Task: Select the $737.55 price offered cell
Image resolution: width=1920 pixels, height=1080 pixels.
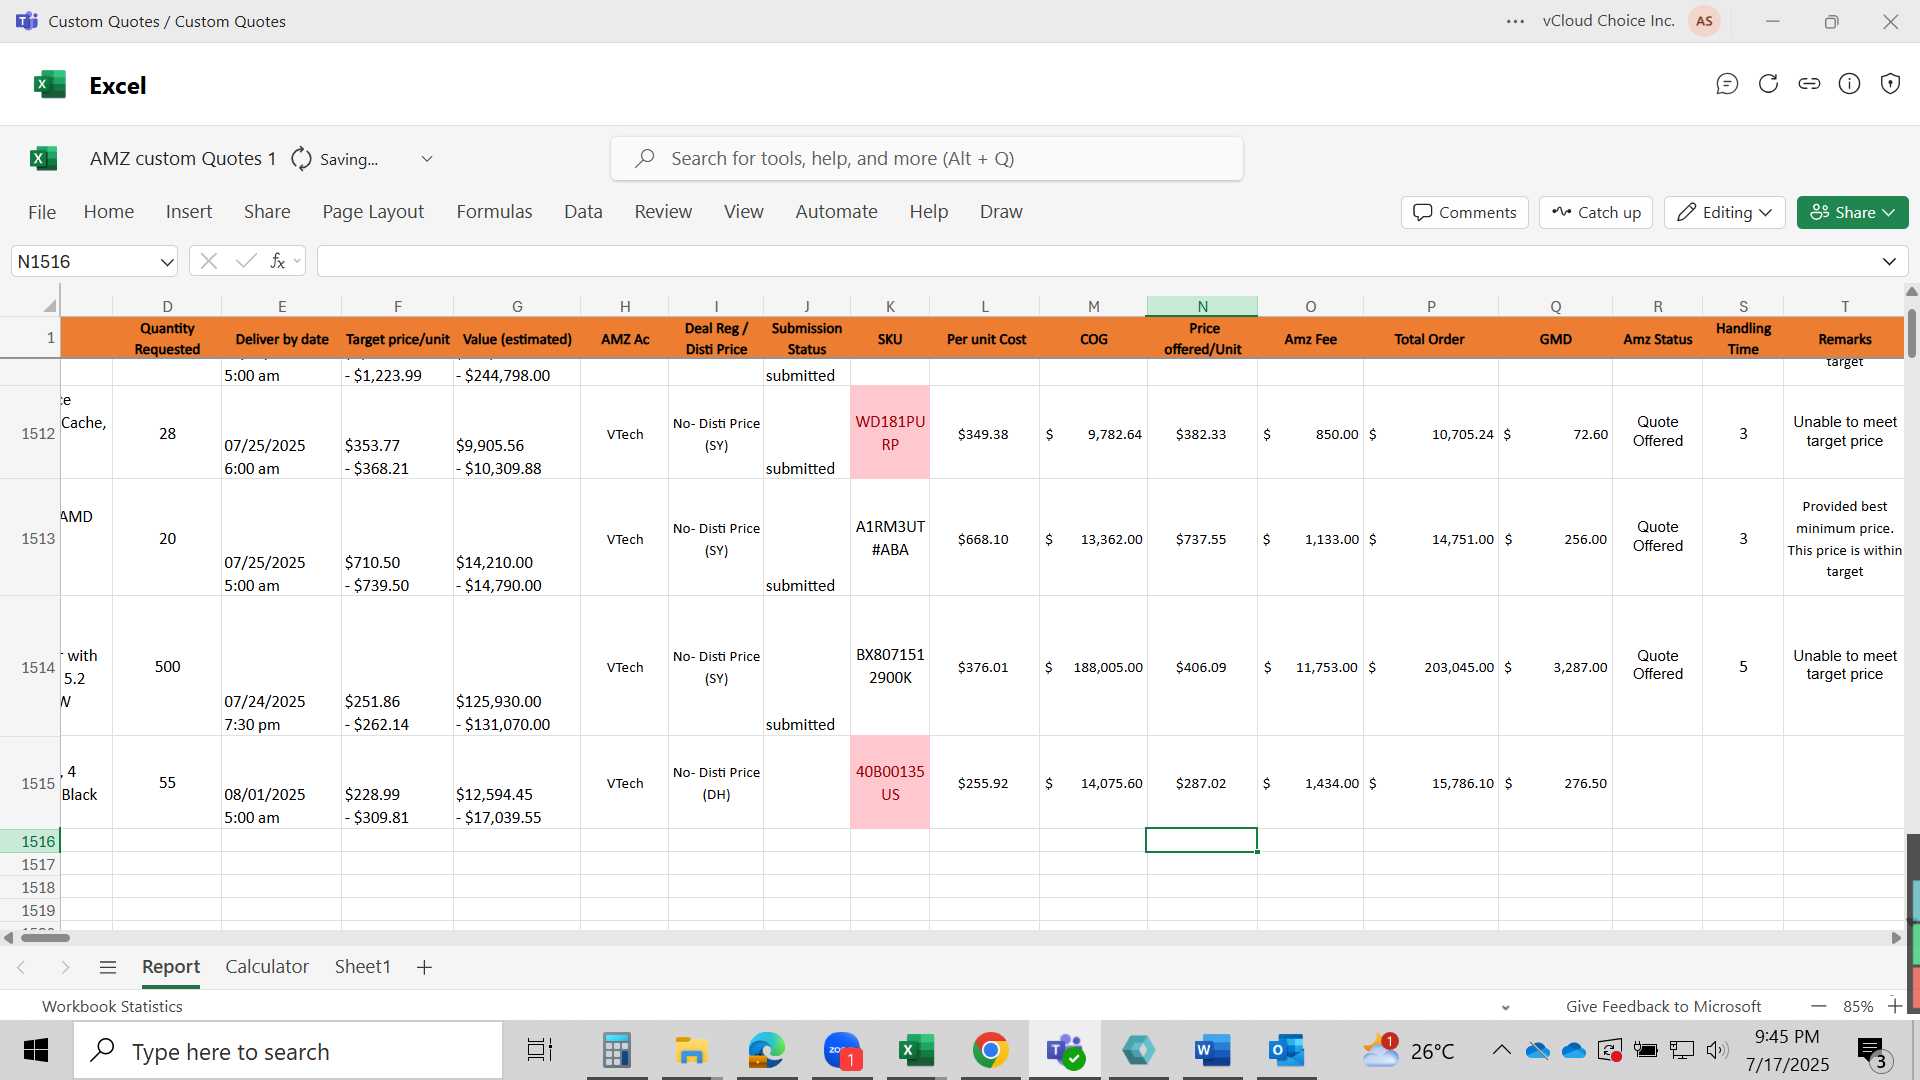Action: click(x=1201, y=539)
